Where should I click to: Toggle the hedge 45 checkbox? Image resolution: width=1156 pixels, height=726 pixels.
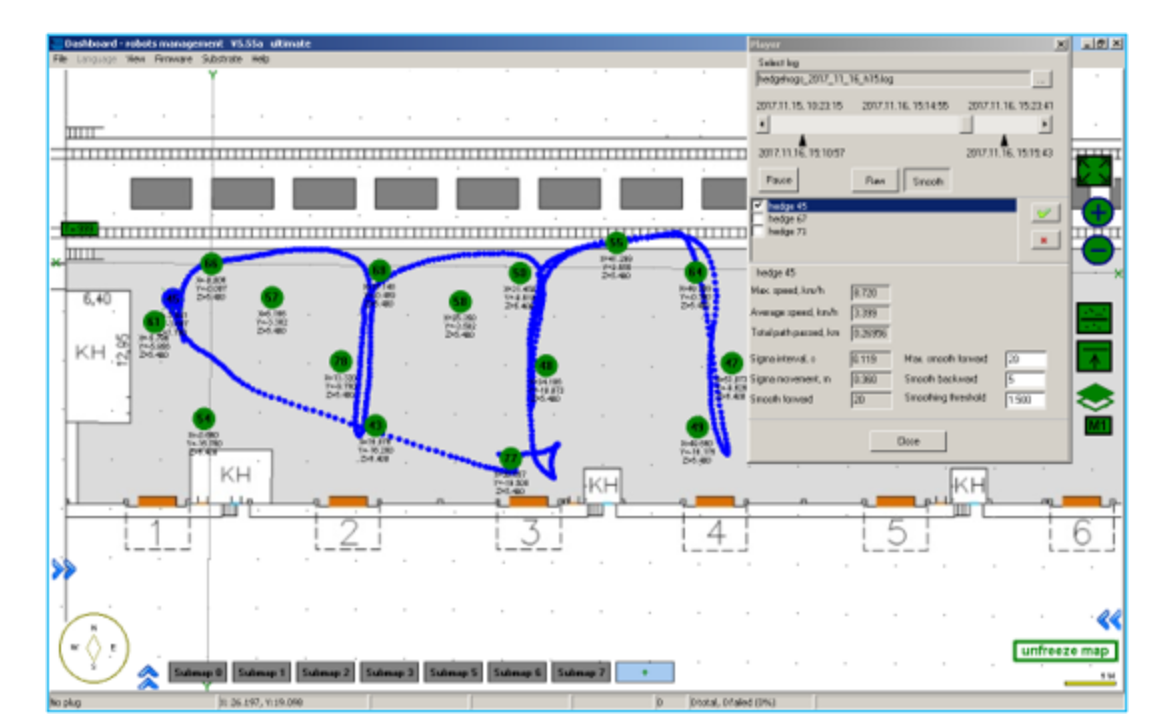(x=759, y=205)
